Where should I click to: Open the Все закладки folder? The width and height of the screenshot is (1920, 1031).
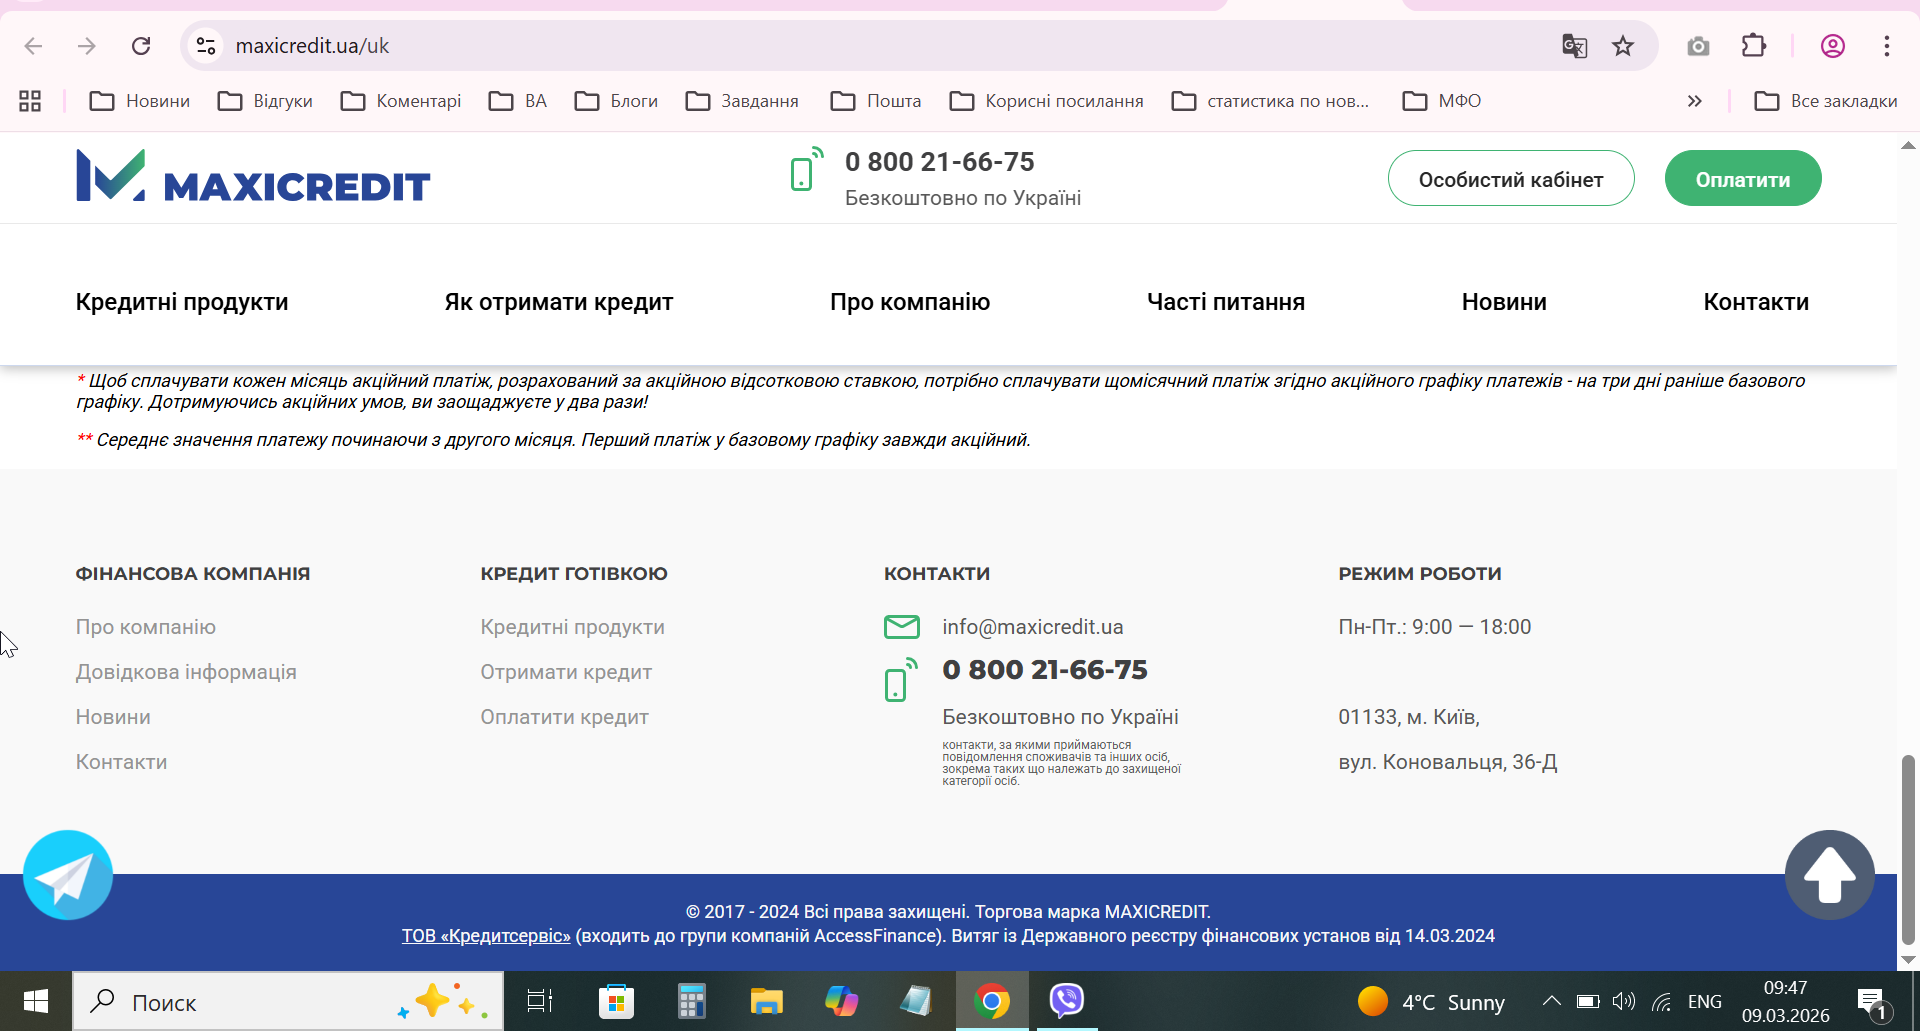[x=1826, y=101]
